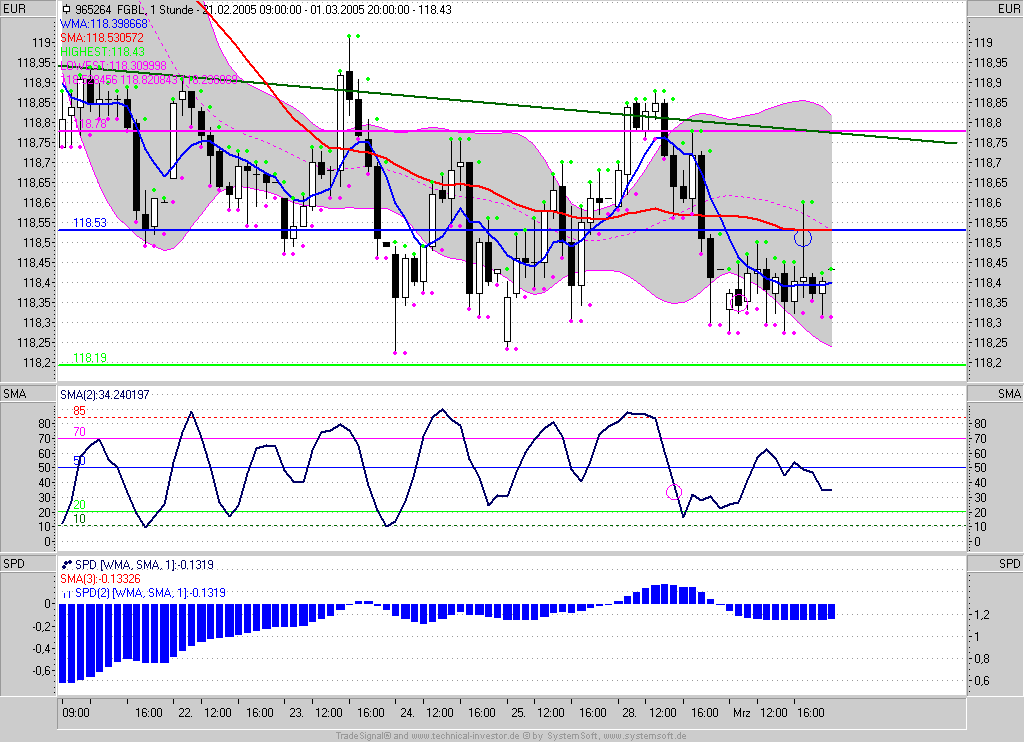Select the WMA:118.398668 legend label

coord(104,22)
